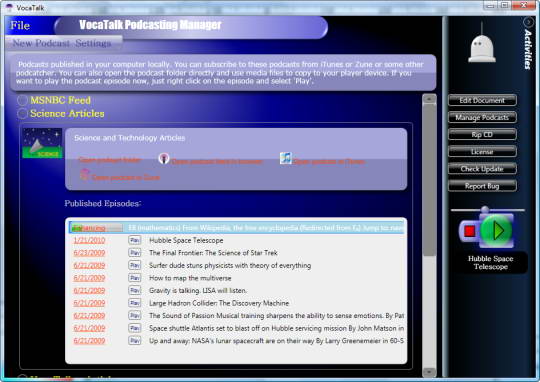540x382 pixels.
Task: Play The Final Frontier Star Trek episode
Action: pyautogui.click(x=135, y=253)
